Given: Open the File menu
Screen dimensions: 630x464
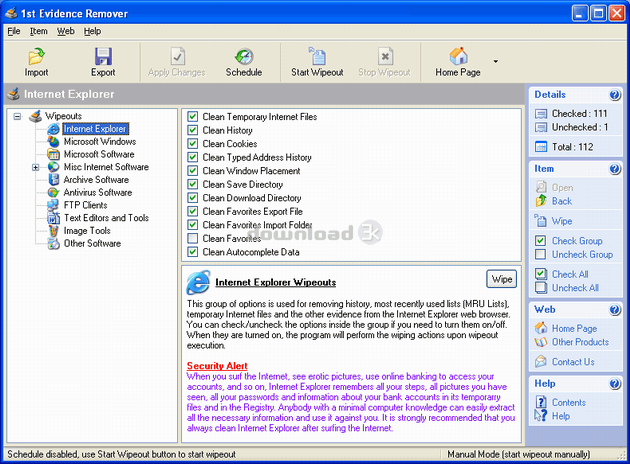Looking at the screenshot, I should click(13, 31).
